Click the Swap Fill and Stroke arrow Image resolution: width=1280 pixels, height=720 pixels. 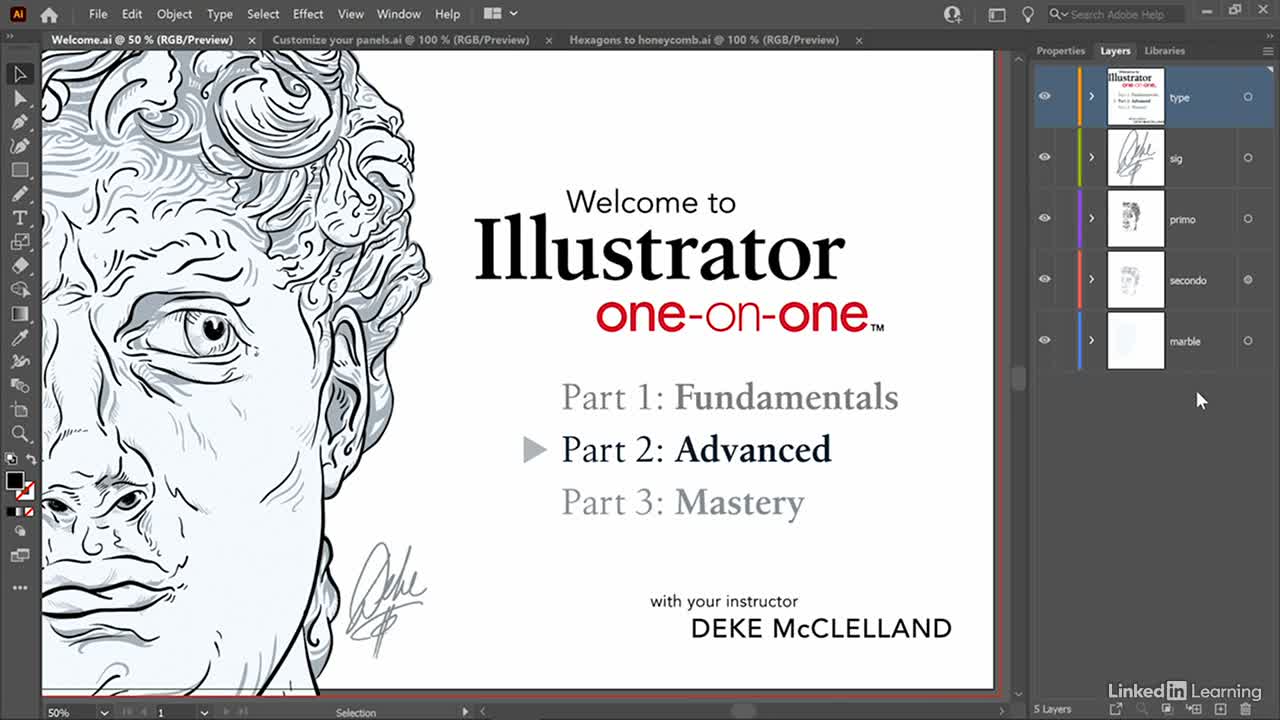coord(31,460)
